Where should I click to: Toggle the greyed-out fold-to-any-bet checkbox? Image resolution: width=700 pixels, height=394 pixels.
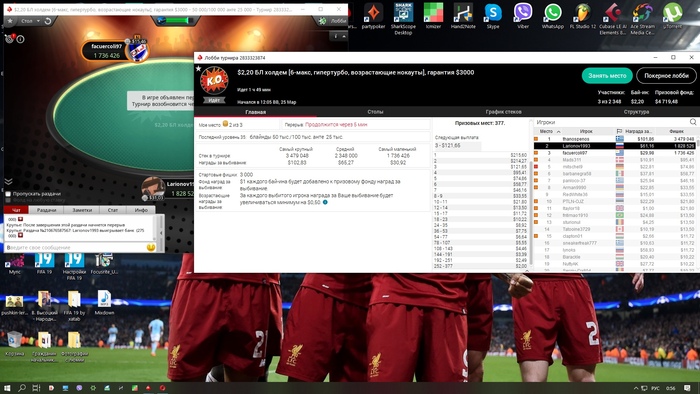coord(8,200)
